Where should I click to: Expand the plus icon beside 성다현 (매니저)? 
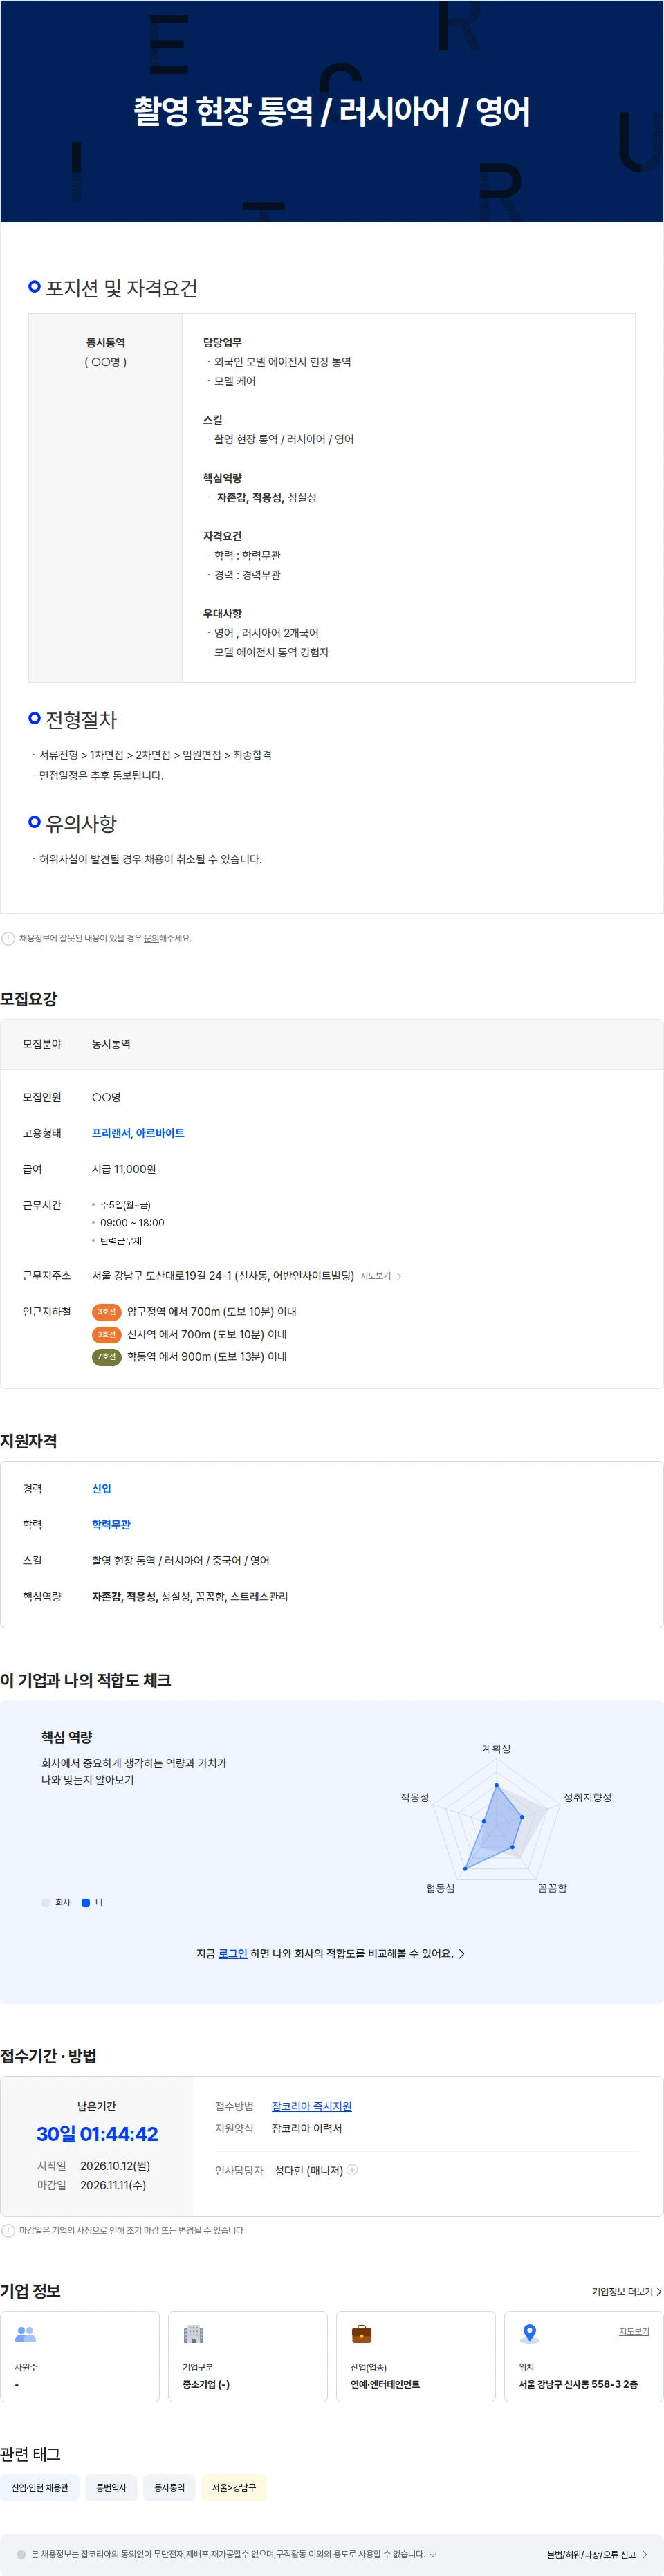pos(352,2170)
